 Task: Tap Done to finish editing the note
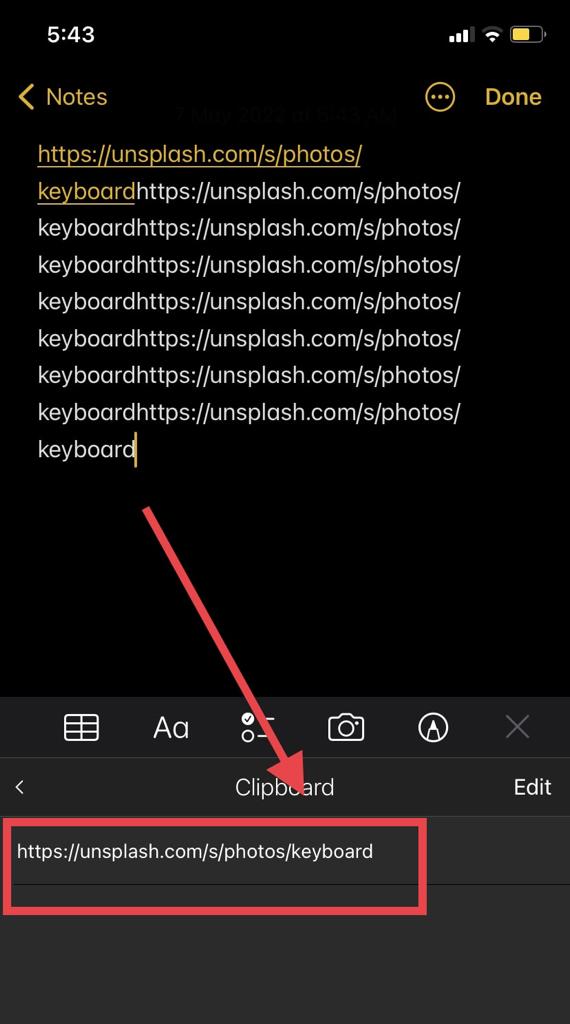513,97
